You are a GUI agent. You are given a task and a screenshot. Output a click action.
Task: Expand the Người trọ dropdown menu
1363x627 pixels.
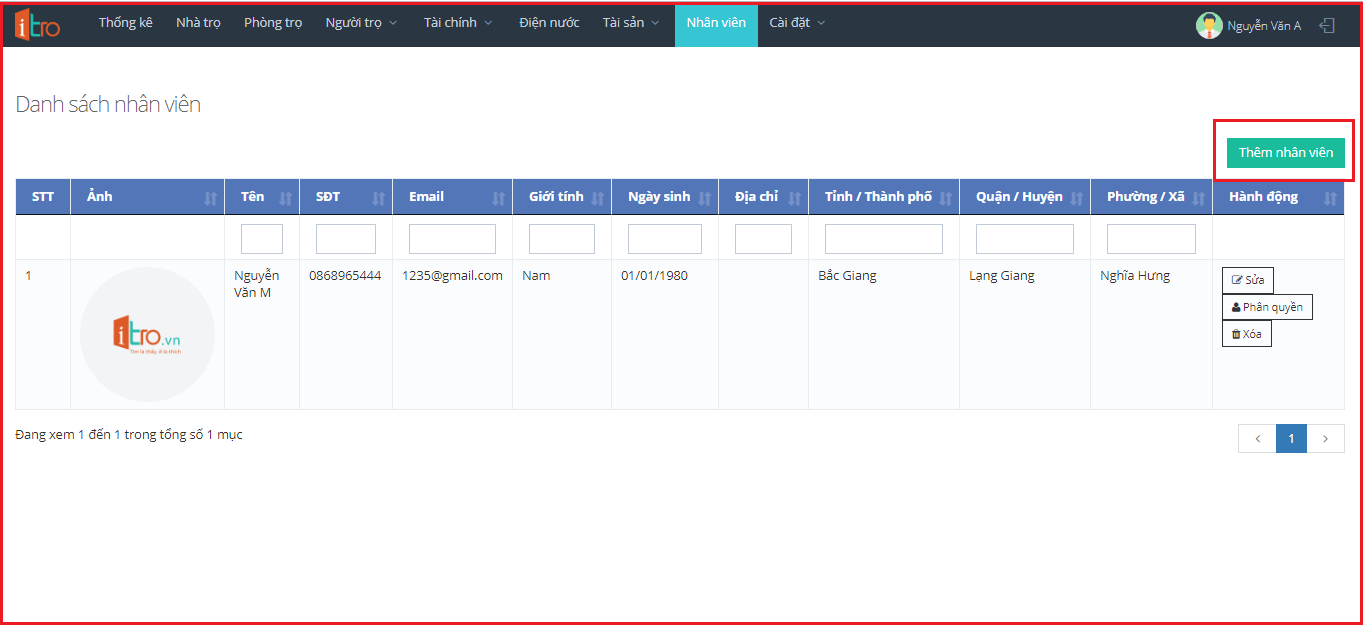coord(361,23)
